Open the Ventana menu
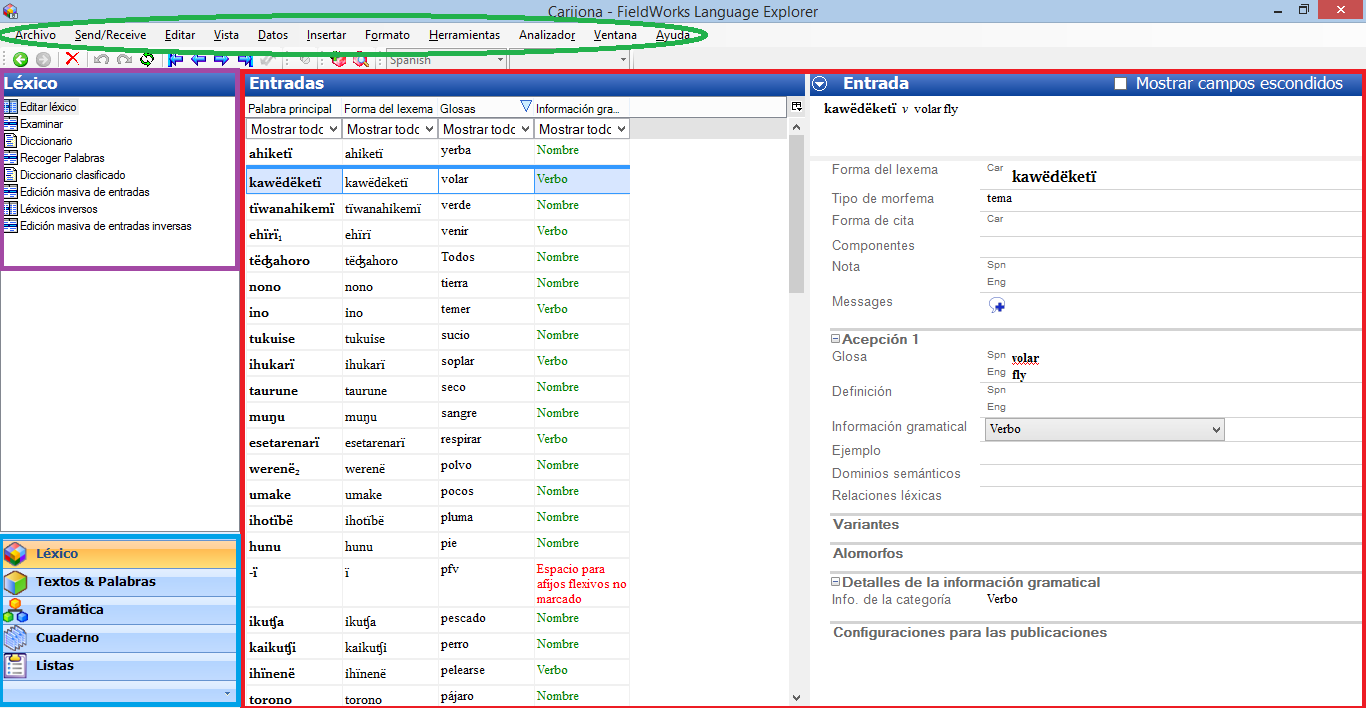Image resolution: width=1366 pixels, height=708 pixels. (x=615, y=35)
